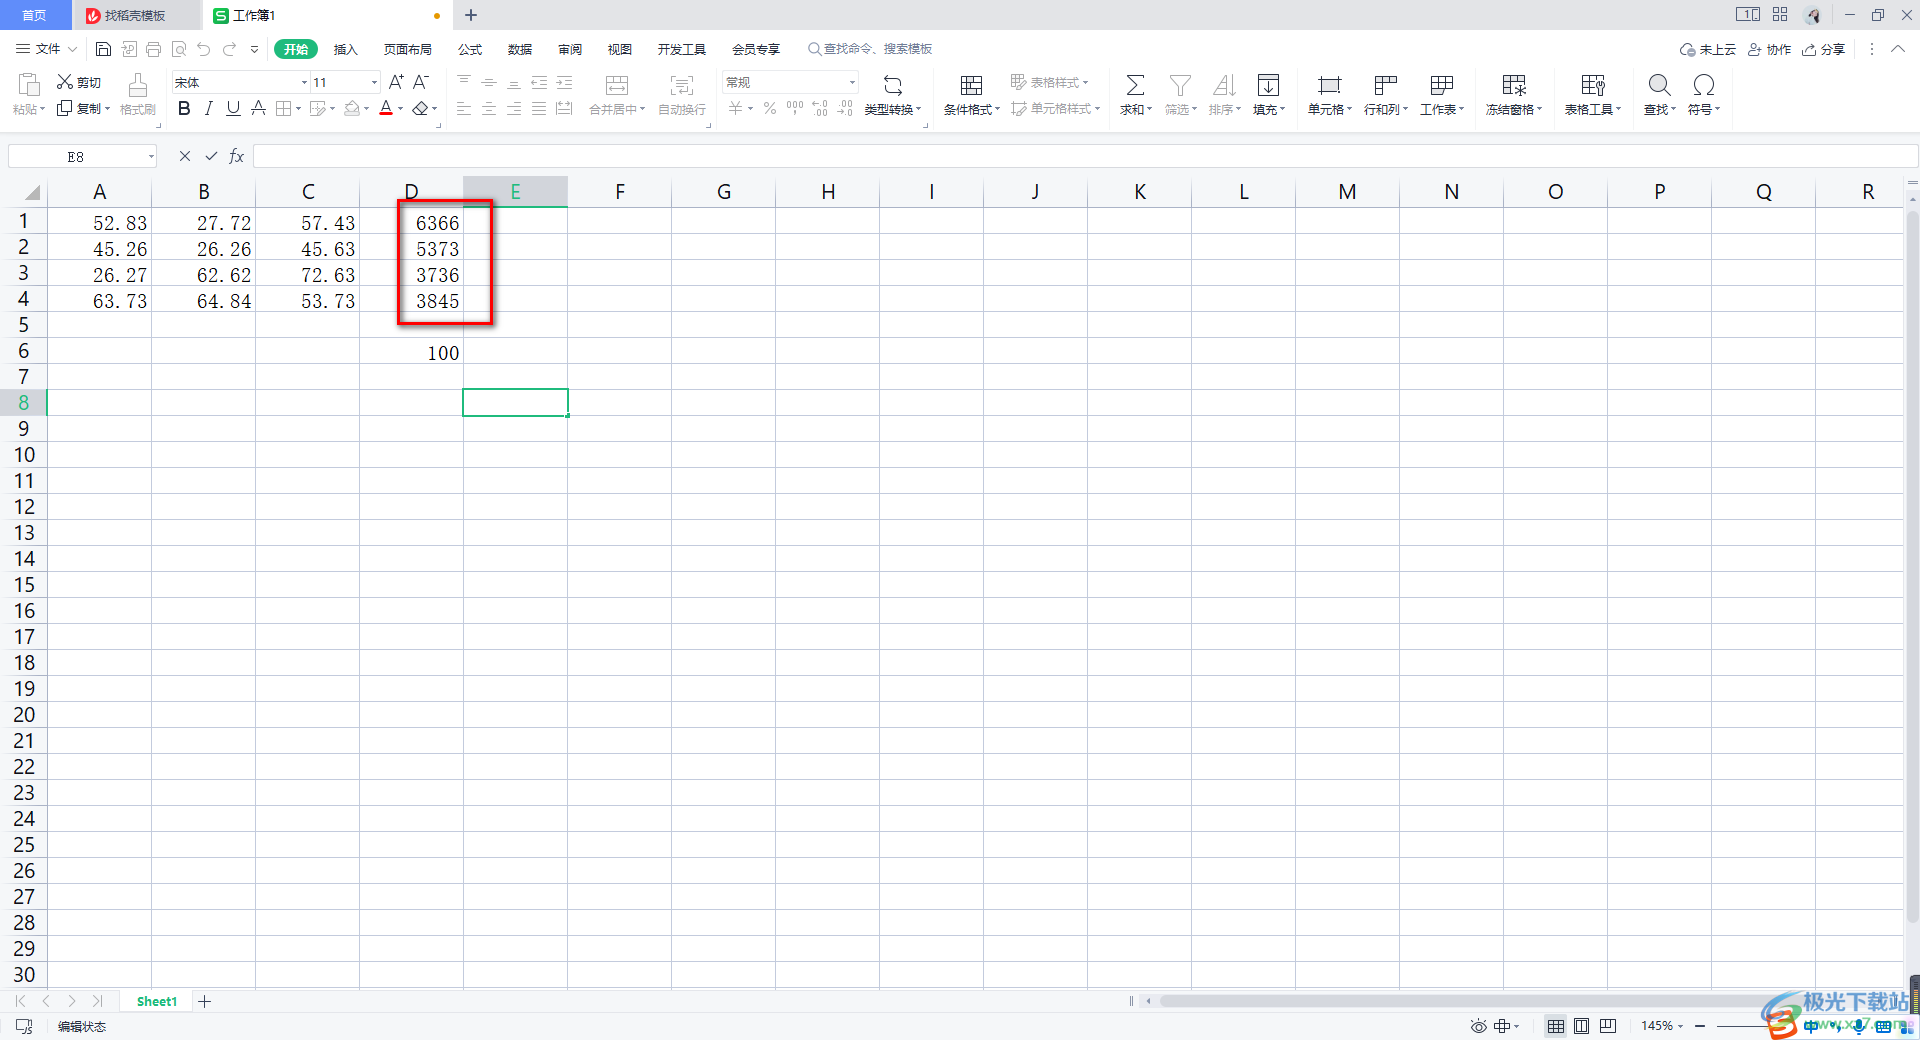Open the Data (数据) tab
Viewport: 1920px width, 1040px height.
pos(520,49)
